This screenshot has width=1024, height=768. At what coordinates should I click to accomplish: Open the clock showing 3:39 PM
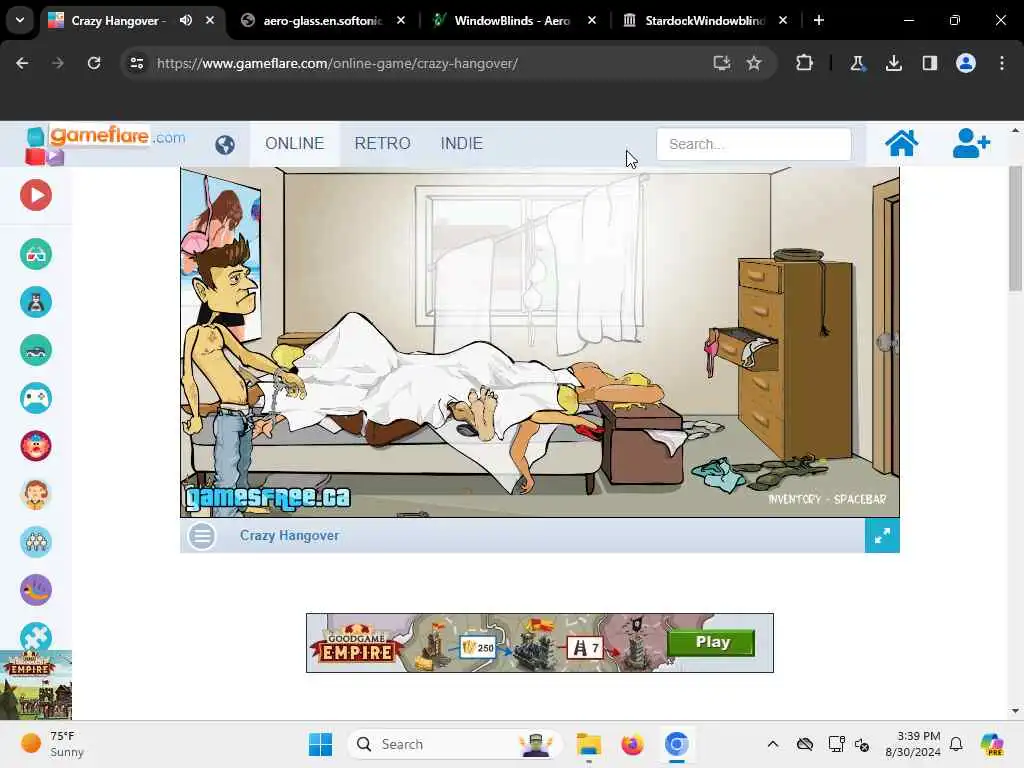pyautogui.click(x=913, y=744)
